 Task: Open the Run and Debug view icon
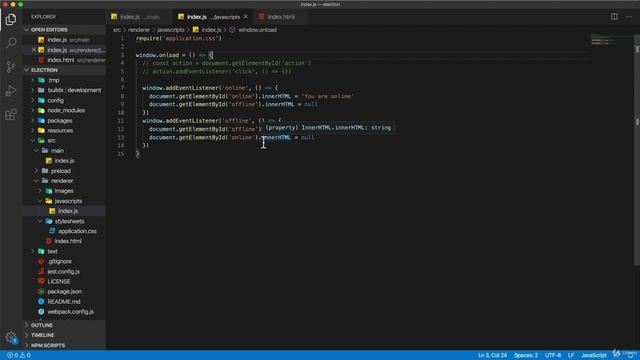click(11, 91)
